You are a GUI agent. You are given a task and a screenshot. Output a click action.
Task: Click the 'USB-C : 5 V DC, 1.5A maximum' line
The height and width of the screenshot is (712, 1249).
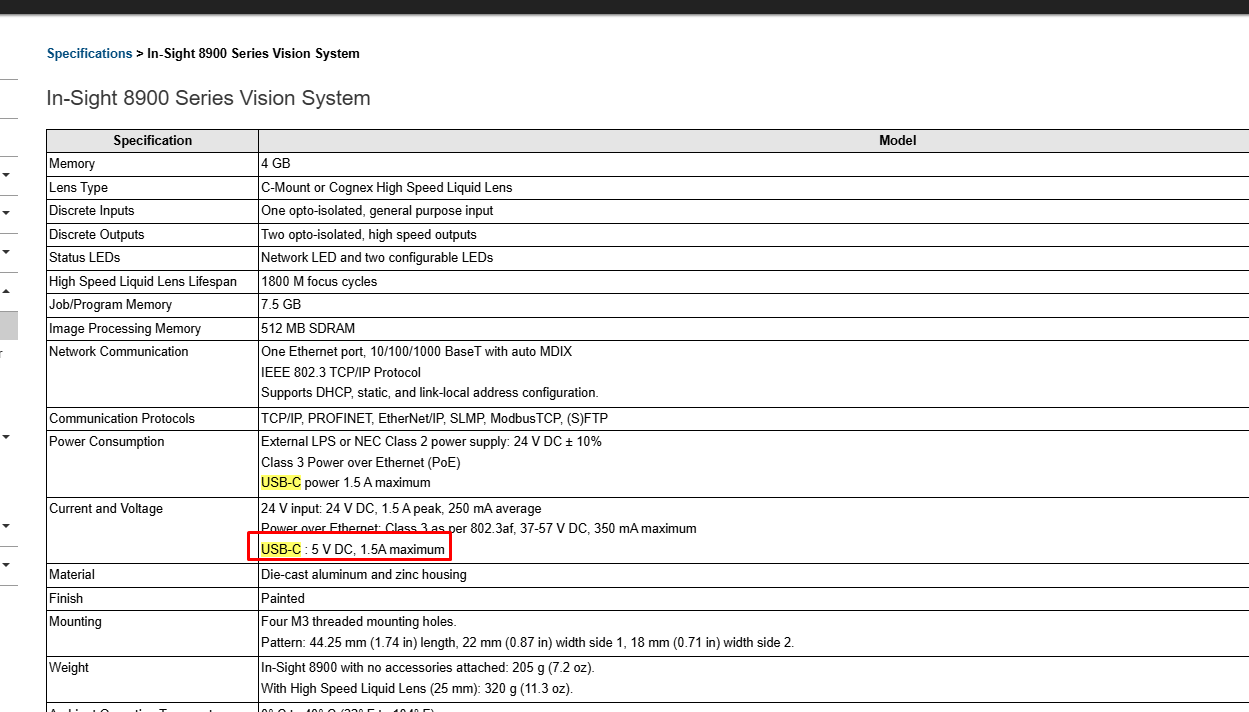(x=353, y=549)
